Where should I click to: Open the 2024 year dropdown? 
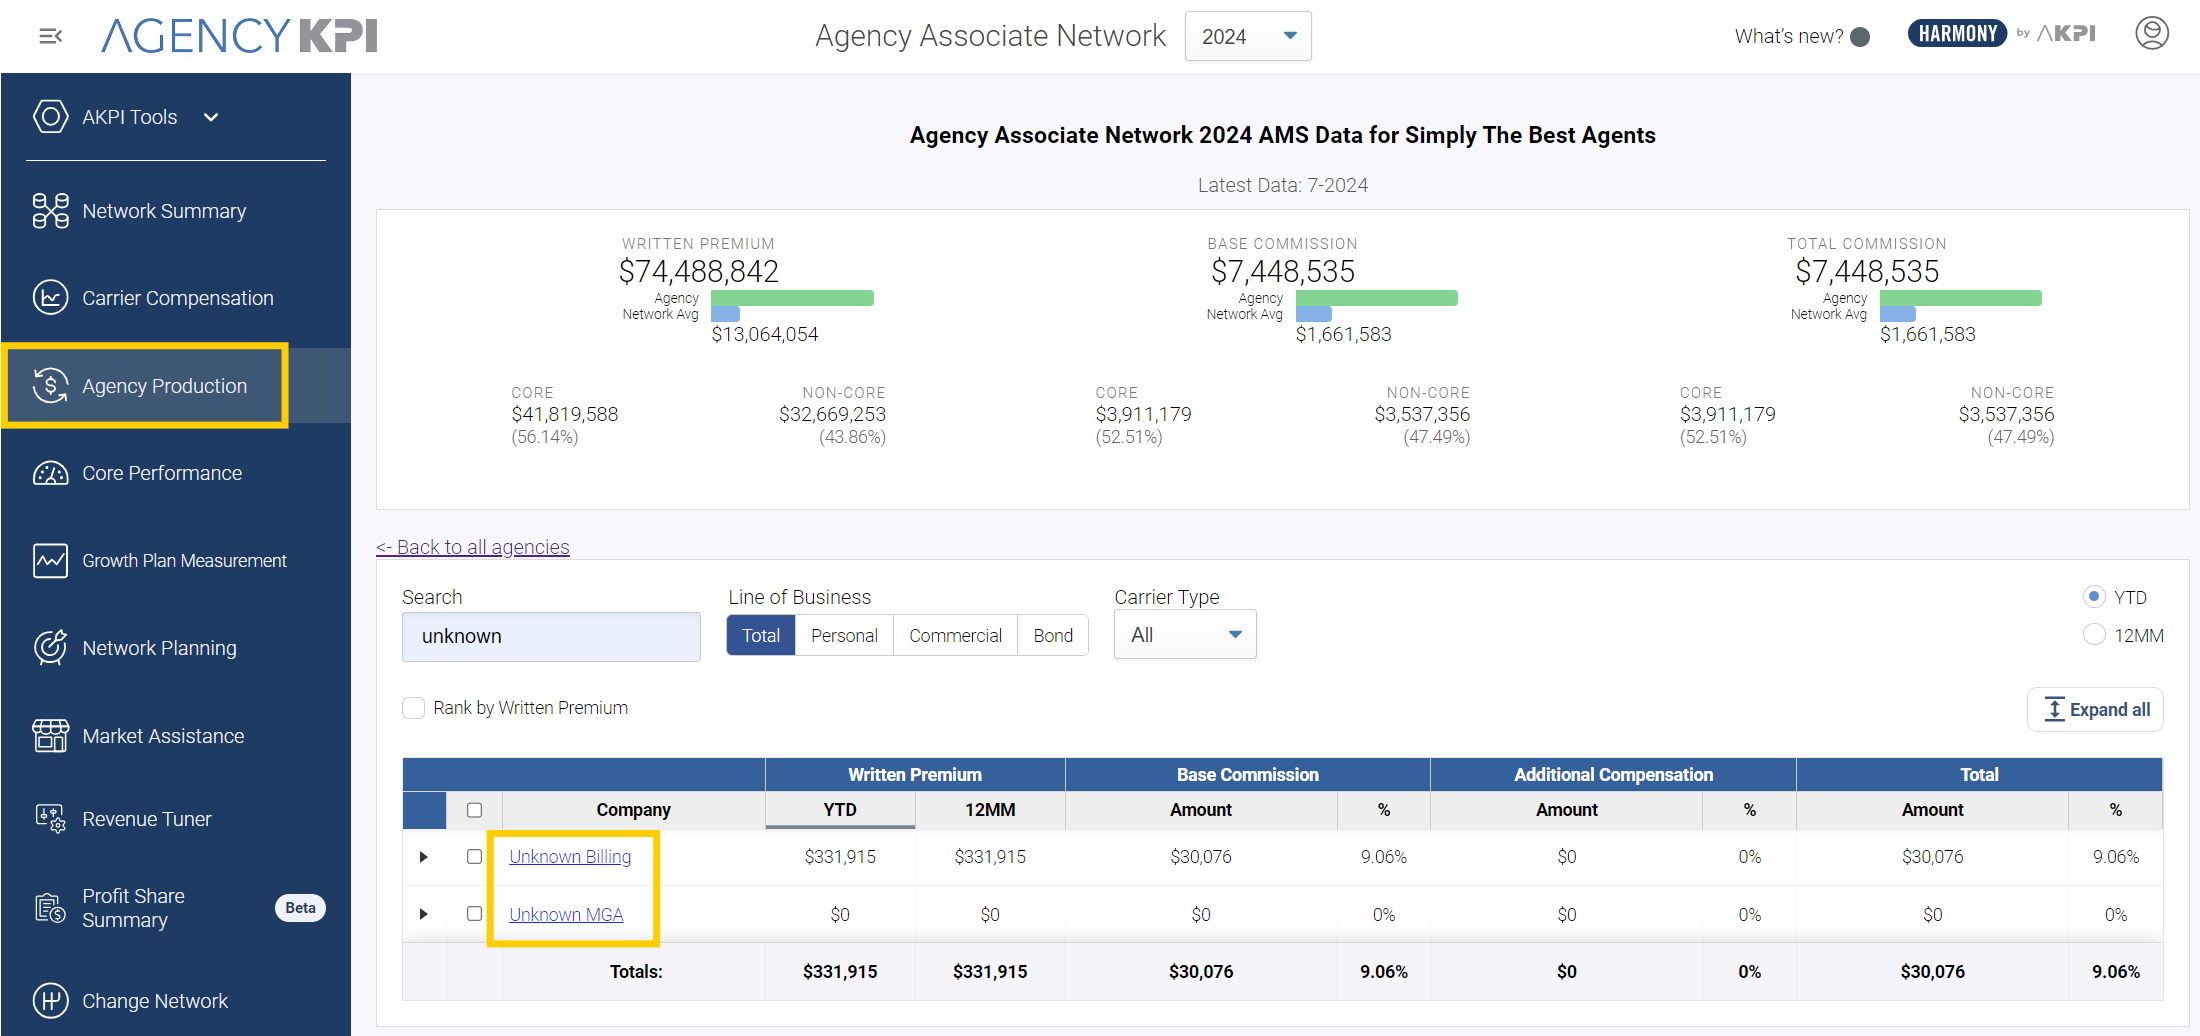1247,36
